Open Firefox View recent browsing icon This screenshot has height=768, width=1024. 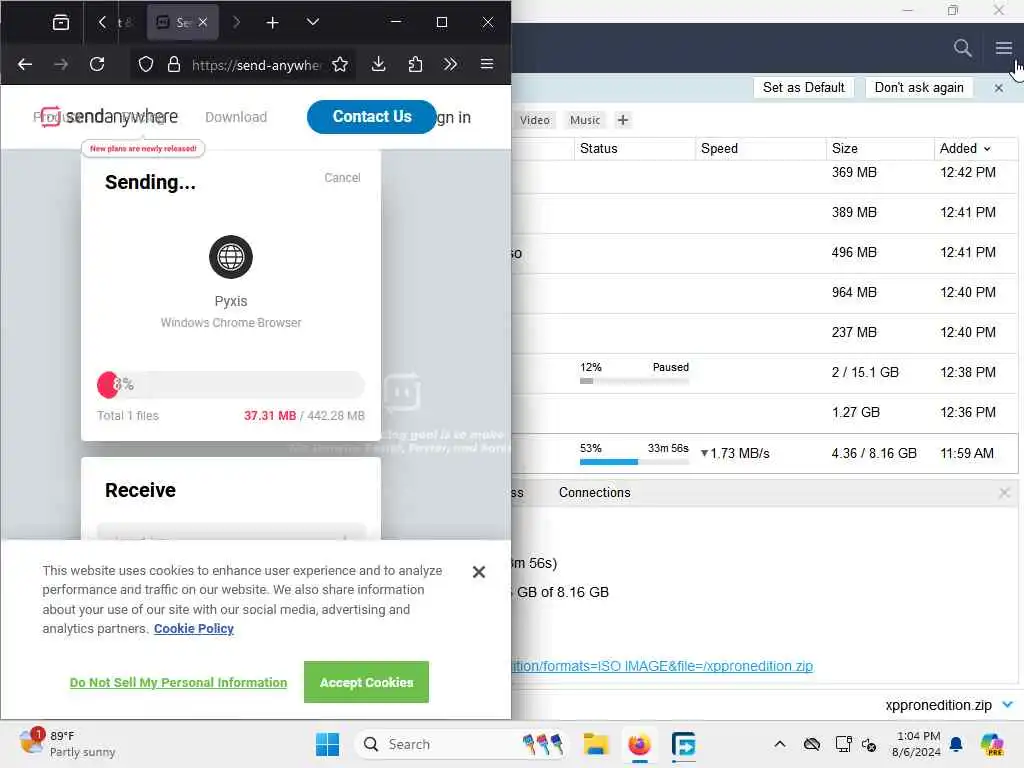pyautogui.click(x=61, y=23)
